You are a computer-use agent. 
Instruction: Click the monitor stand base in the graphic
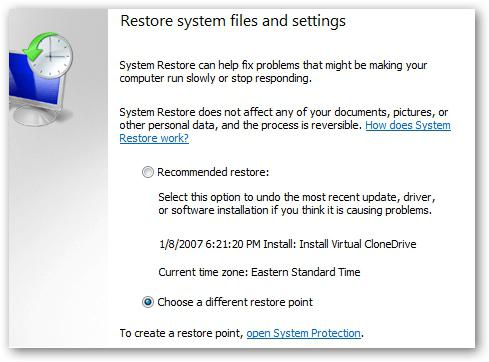(37, 116)
